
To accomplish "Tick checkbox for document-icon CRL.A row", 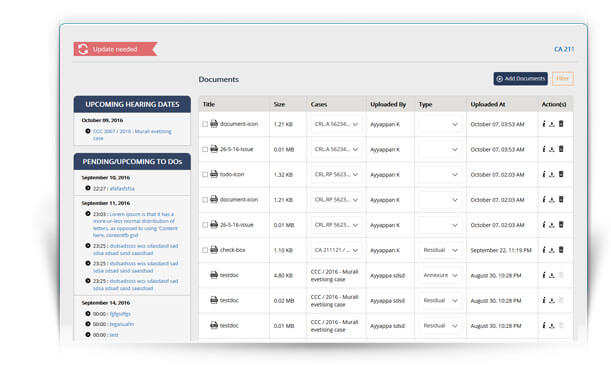I will (x=205, y=124).
